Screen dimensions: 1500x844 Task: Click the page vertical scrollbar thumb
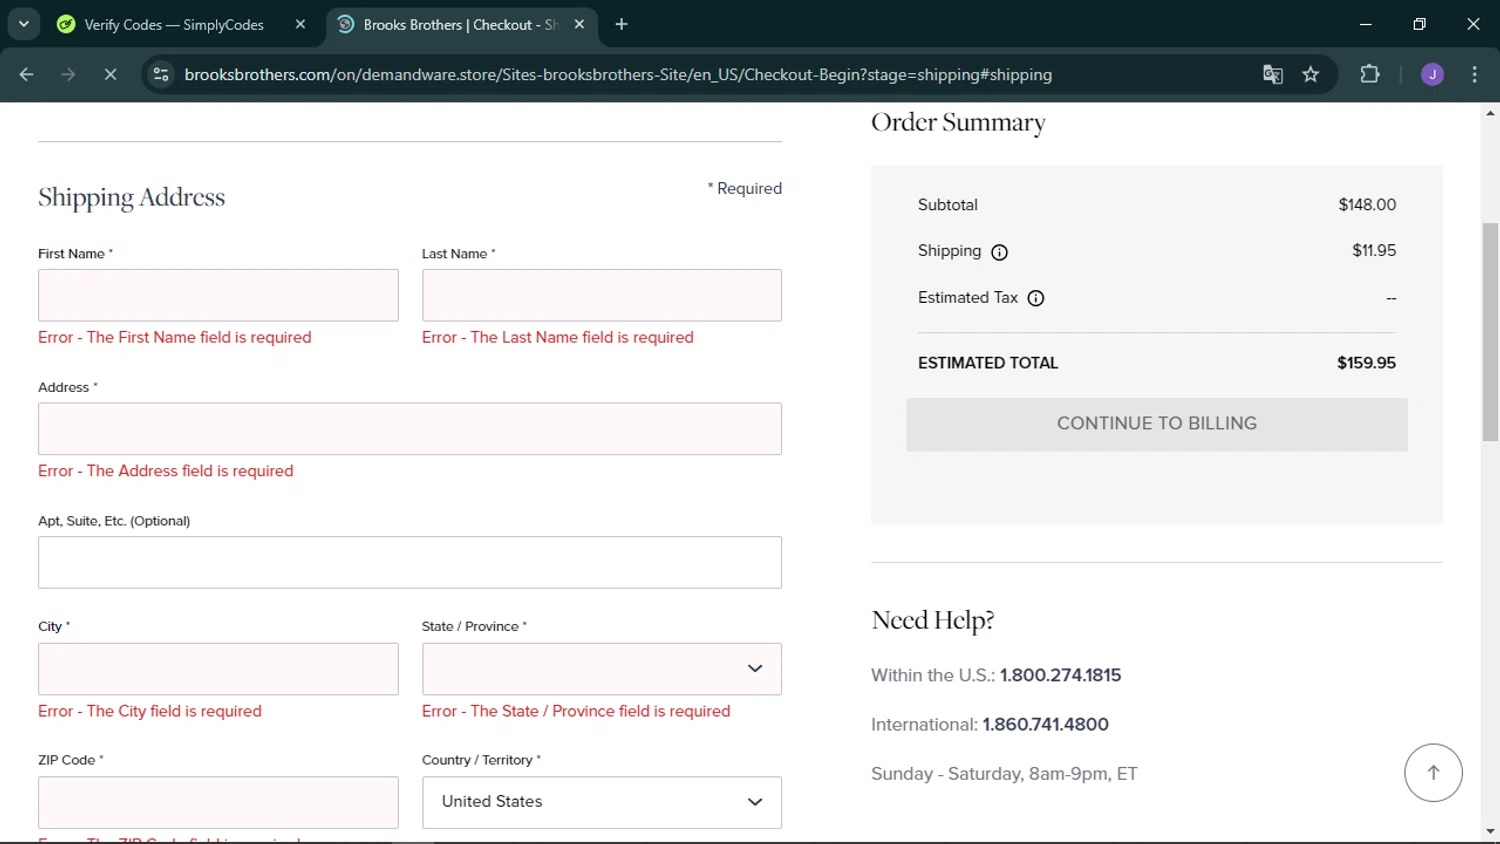click(1490, 330)
